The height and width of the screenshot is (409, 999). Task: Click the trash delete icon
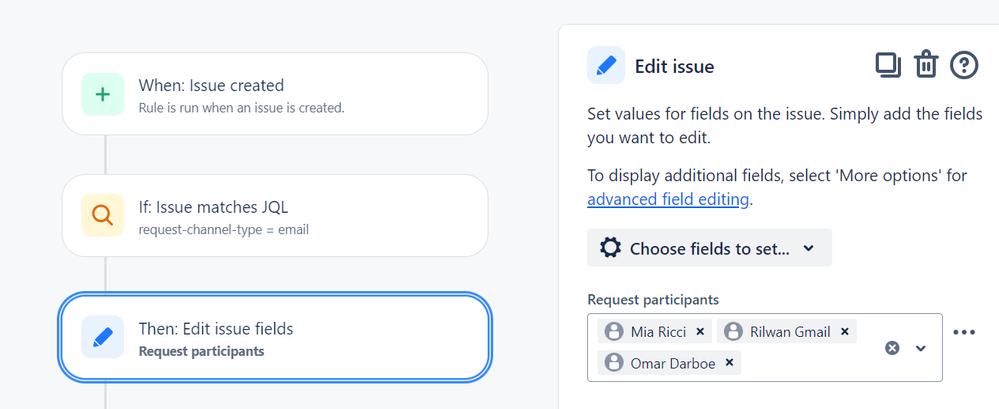click(x=926, y=66)
